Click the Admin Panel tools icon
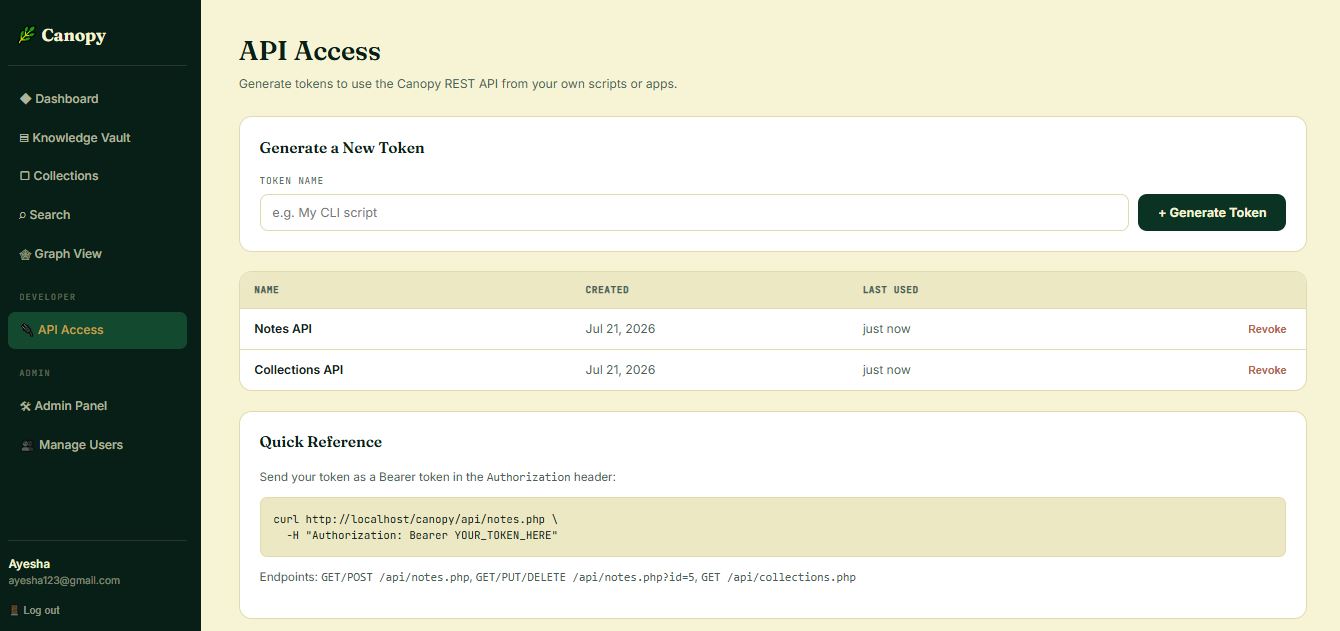1340x631 pixels. (26, 406)
